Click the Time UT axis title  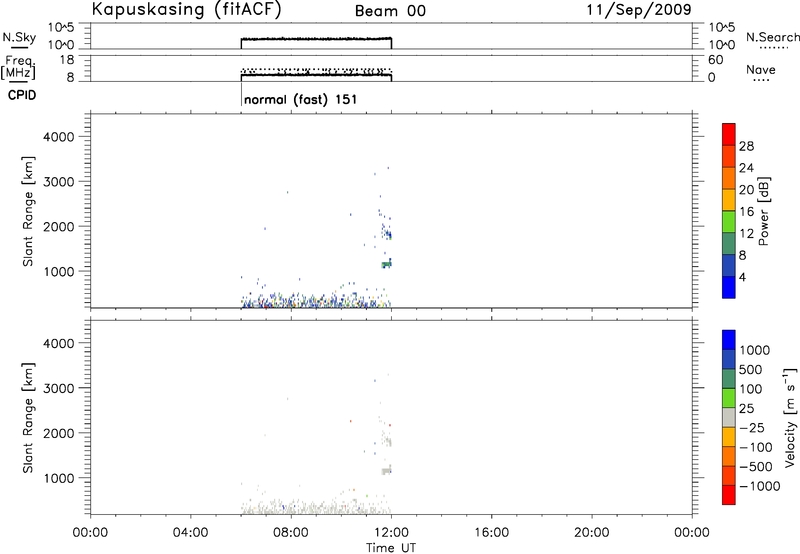coord(391,547)
